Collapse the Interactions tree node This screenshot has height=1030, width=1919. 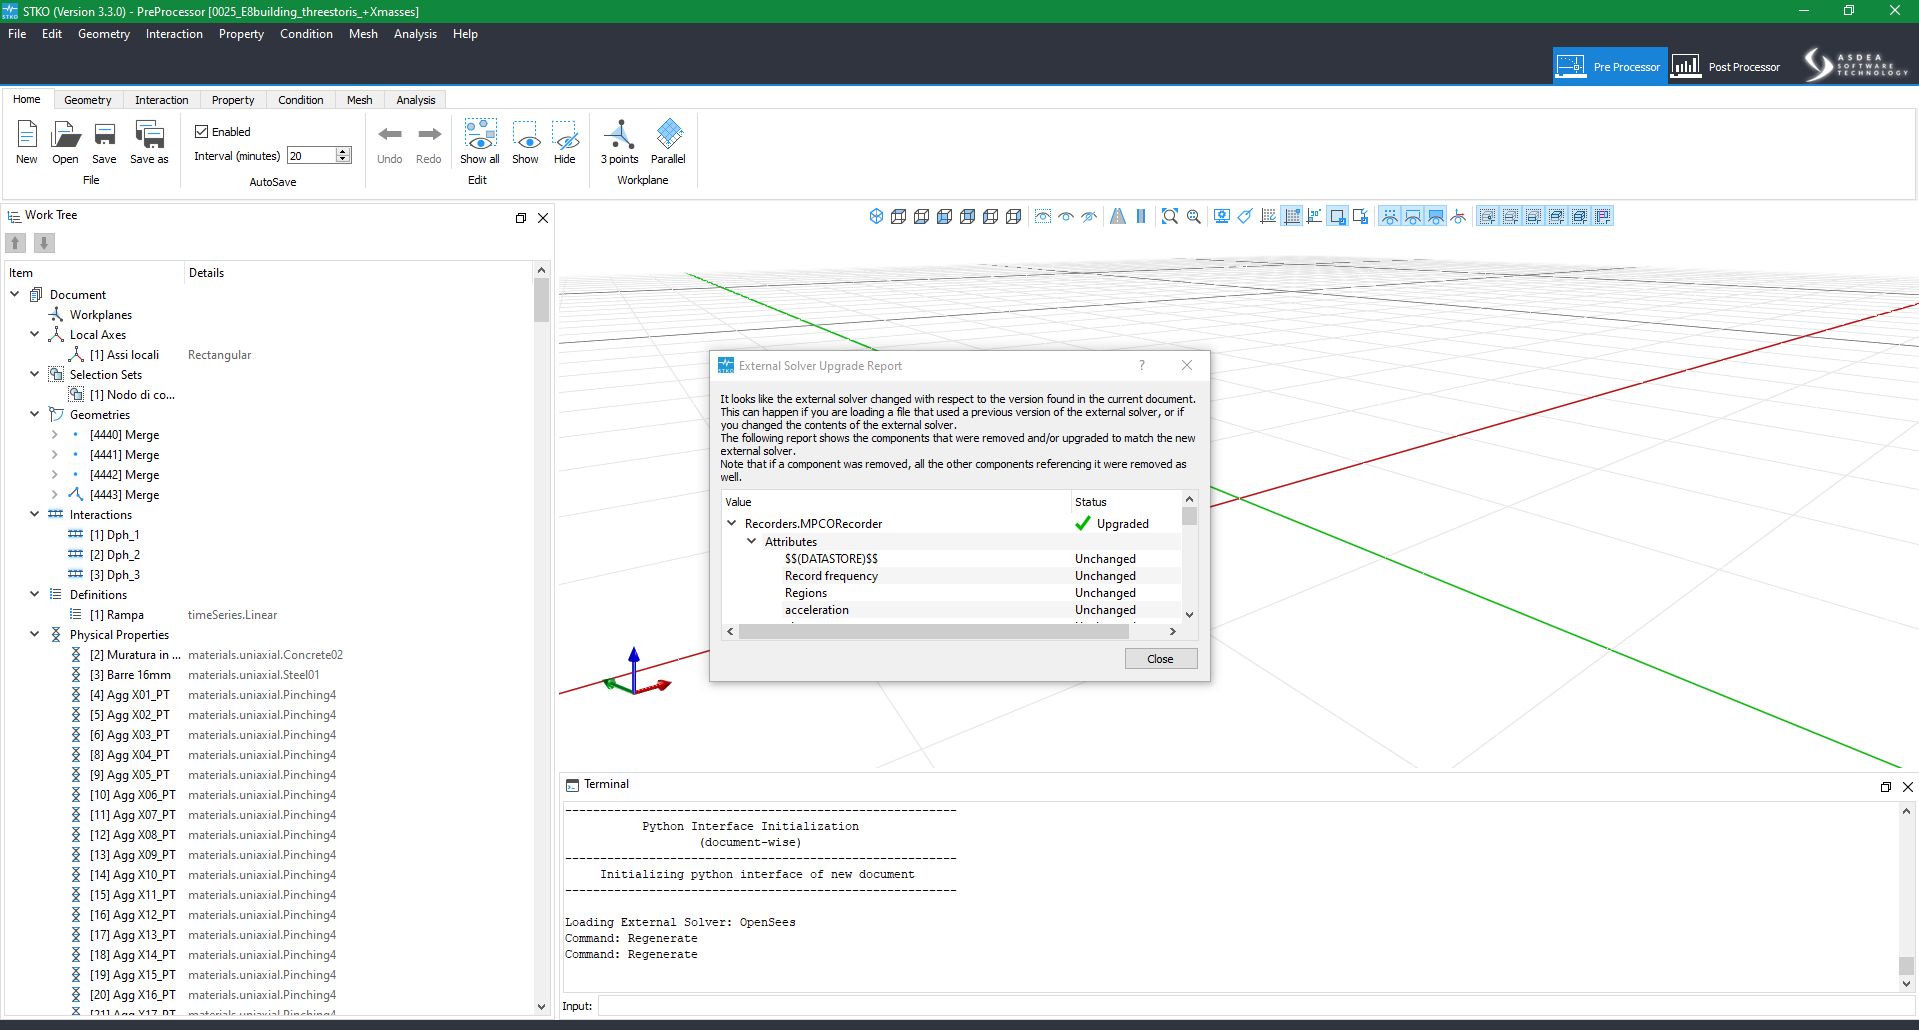click(35, 514)
